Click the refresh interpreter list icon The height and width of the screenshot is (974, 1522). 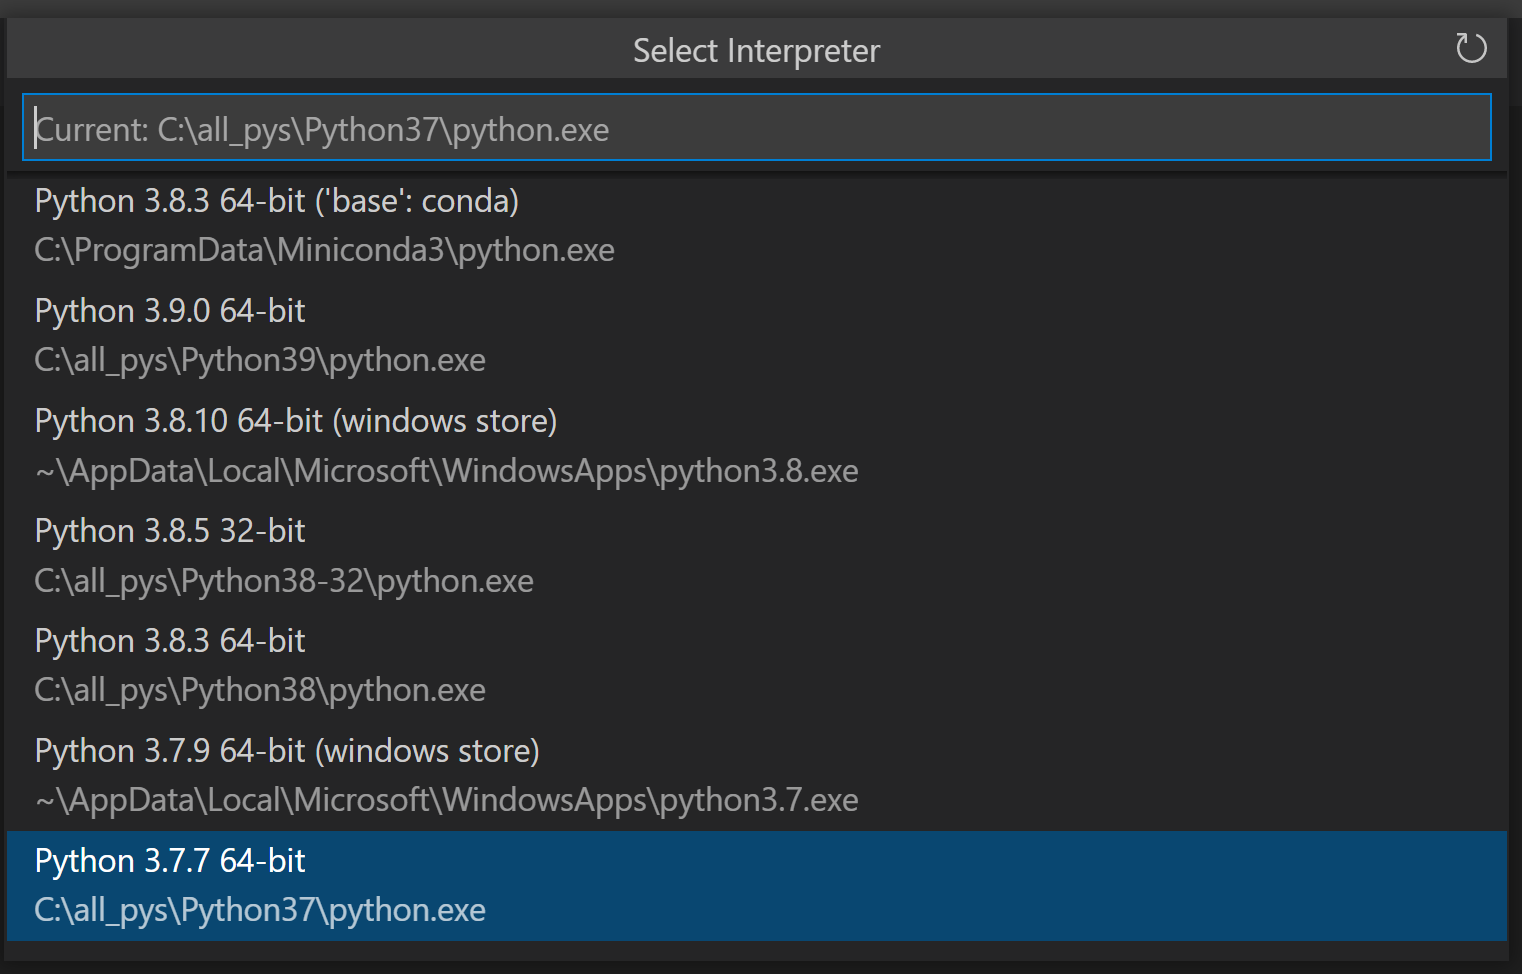1470,48
